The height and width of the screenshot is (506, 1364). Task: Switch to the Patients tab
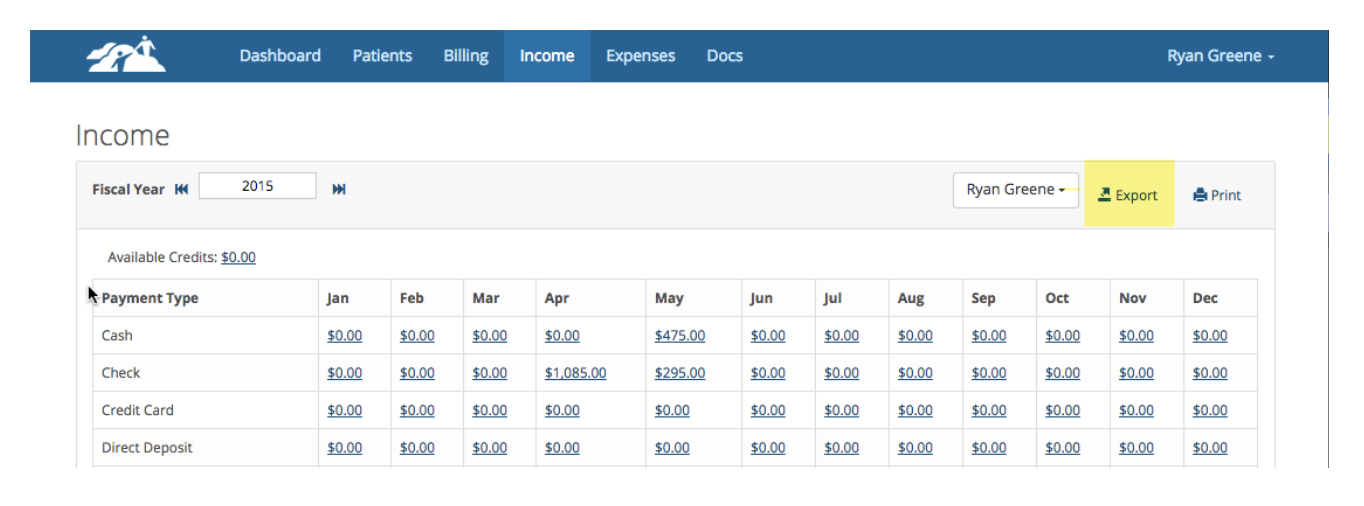coord(382,56)
